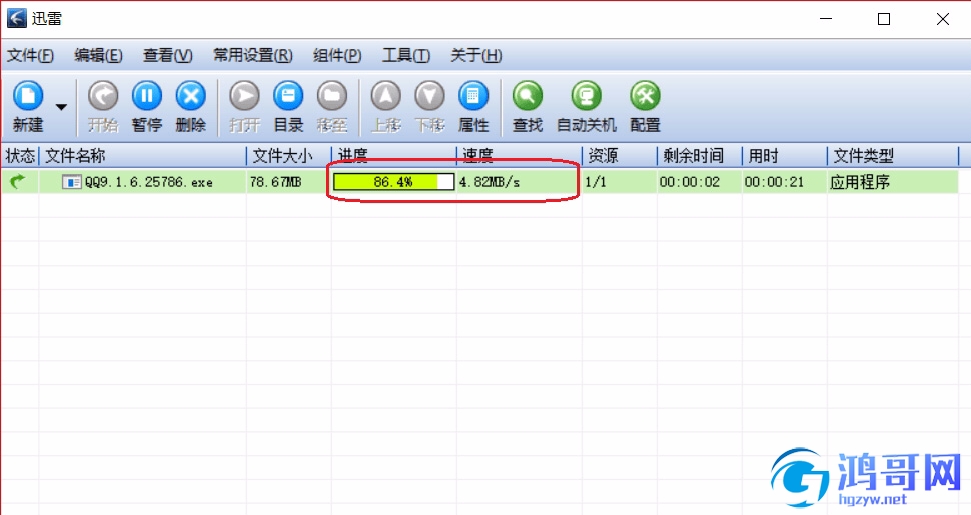Click the 86.4% download progress bar
This screenshot has height=515, width=971.
click(394, 181)
